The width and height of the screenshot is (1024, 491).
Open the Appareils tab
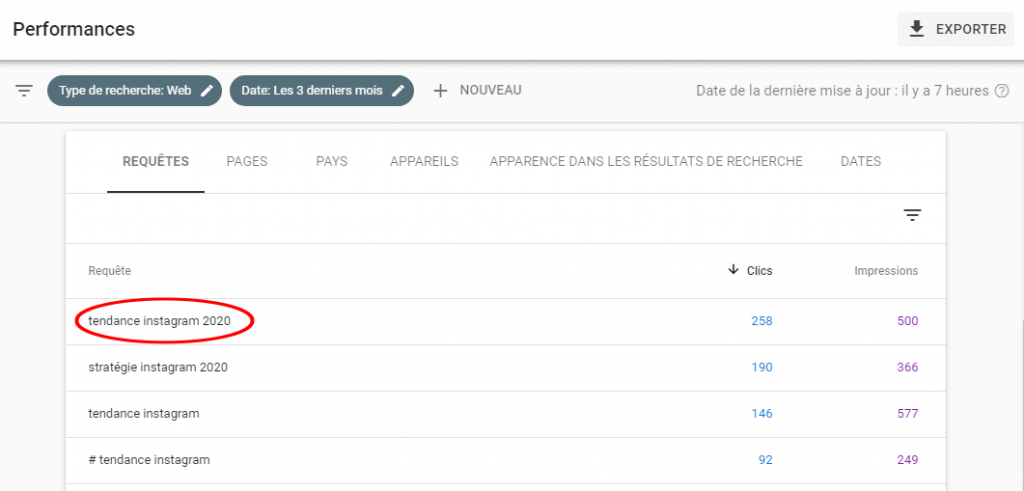click(x=424, y=161)
